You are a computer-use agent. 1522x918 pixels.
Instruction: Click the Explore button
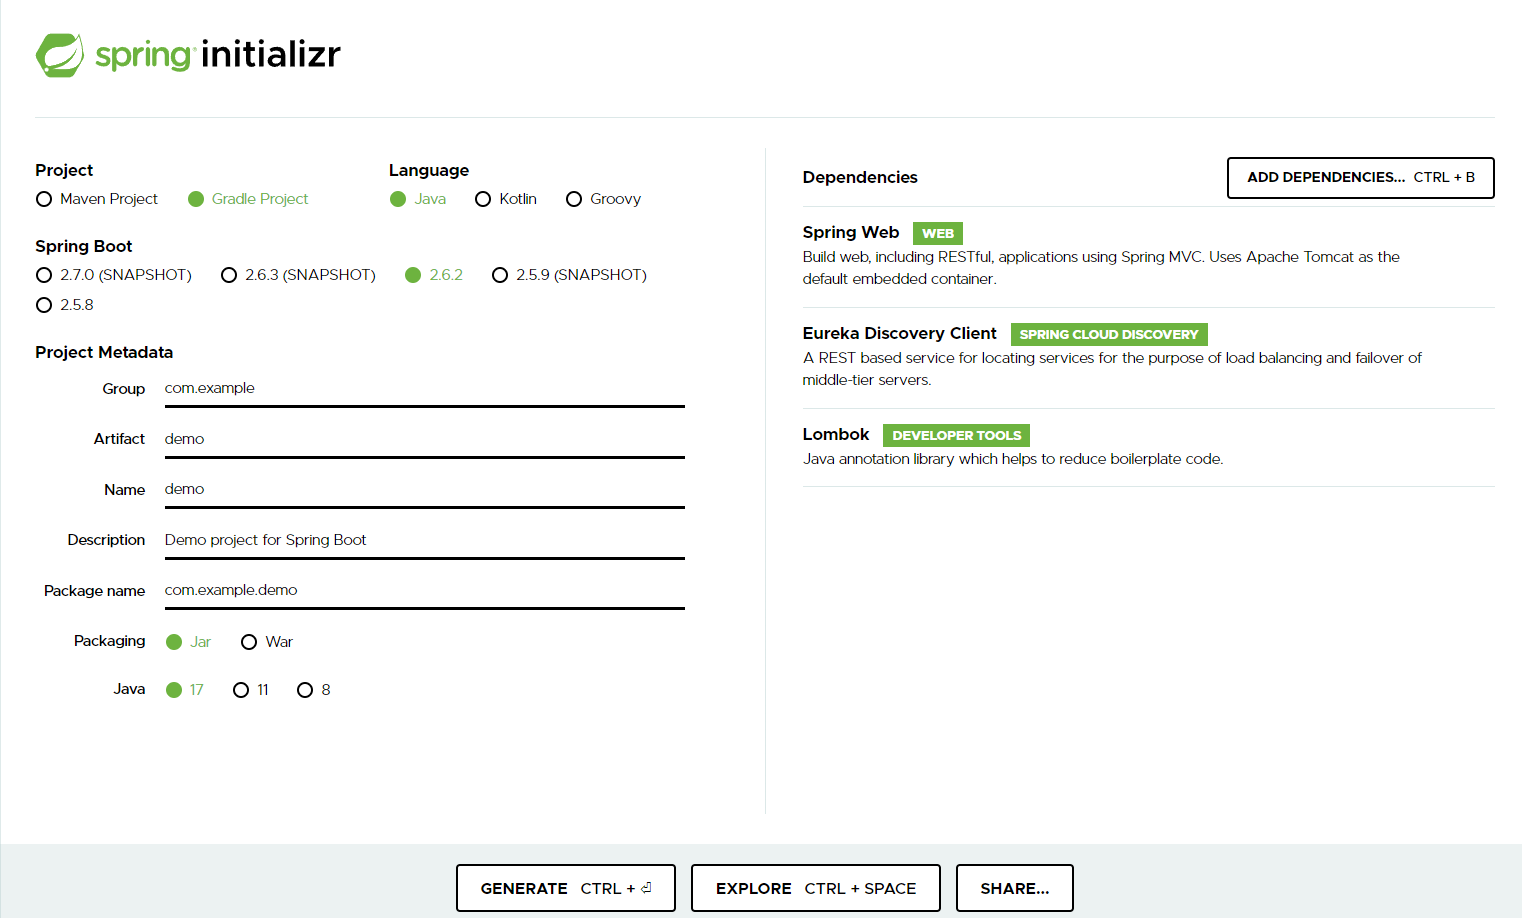(x=816, y=888)
